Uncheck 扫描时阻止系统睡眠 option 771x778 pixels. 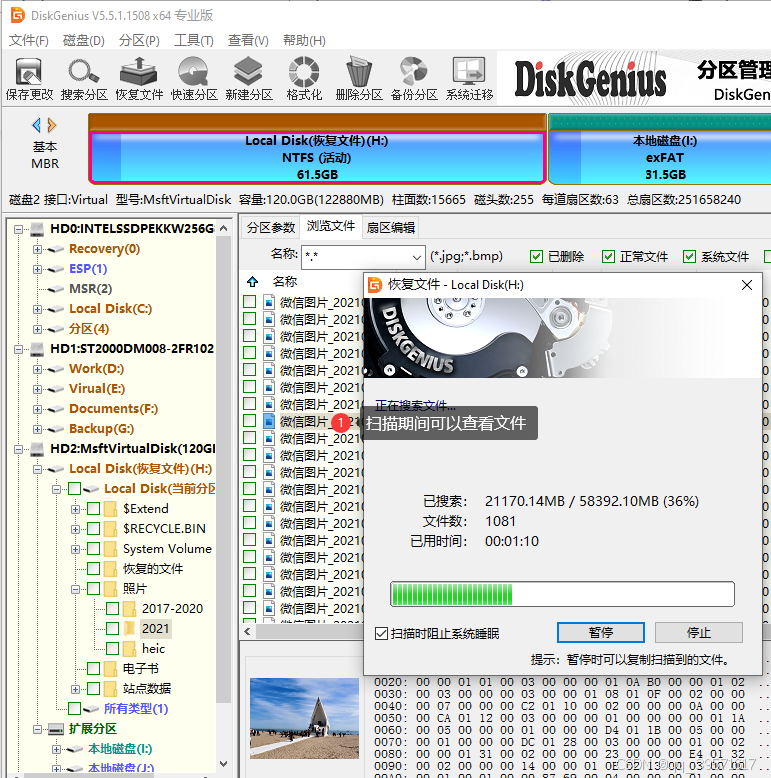382,634
